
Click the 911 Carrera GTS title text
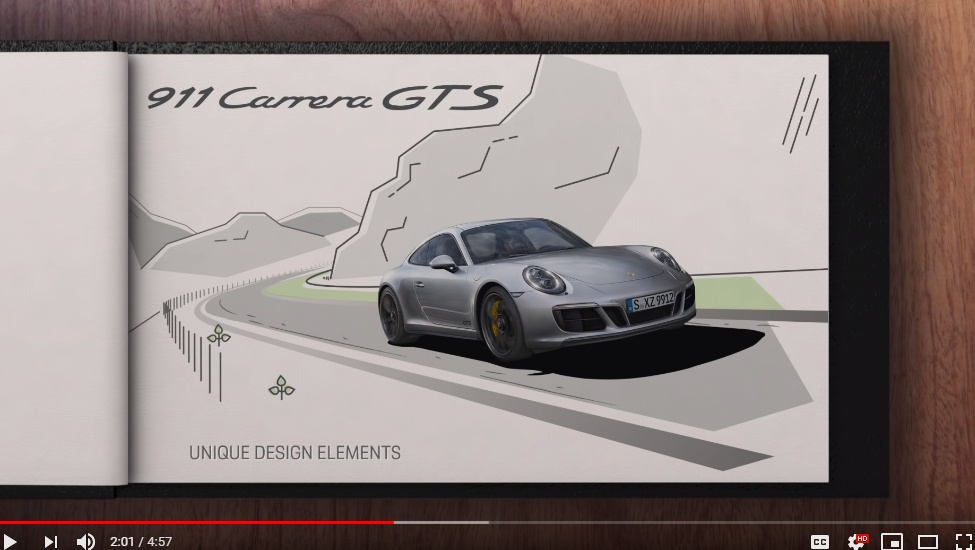(x=323, y=98)
